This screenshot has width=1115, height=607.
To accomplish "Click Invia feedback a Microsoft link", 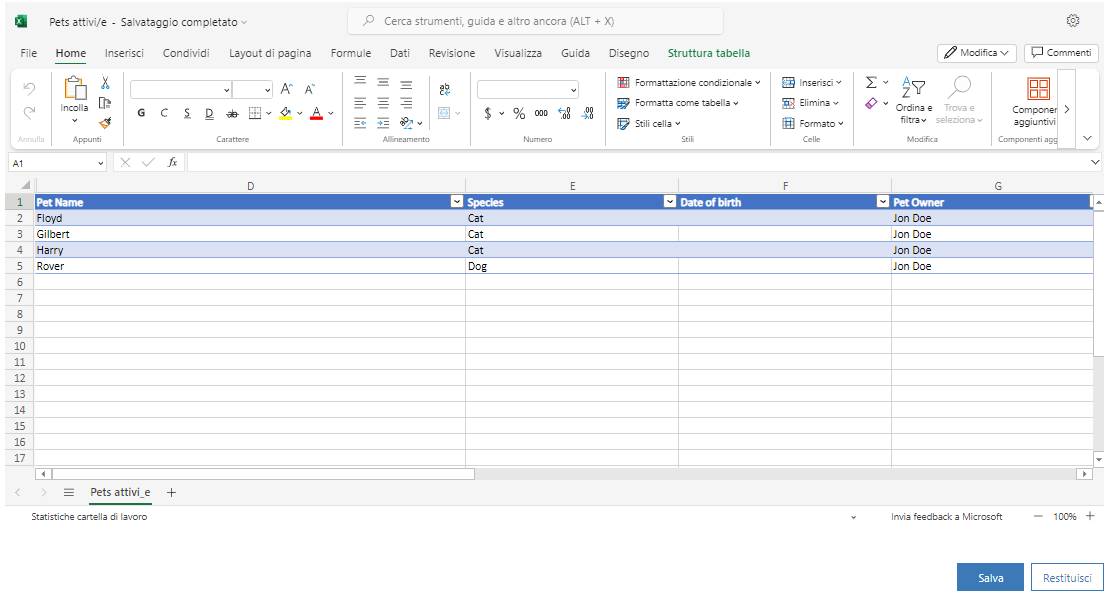I will coord(946,517).
